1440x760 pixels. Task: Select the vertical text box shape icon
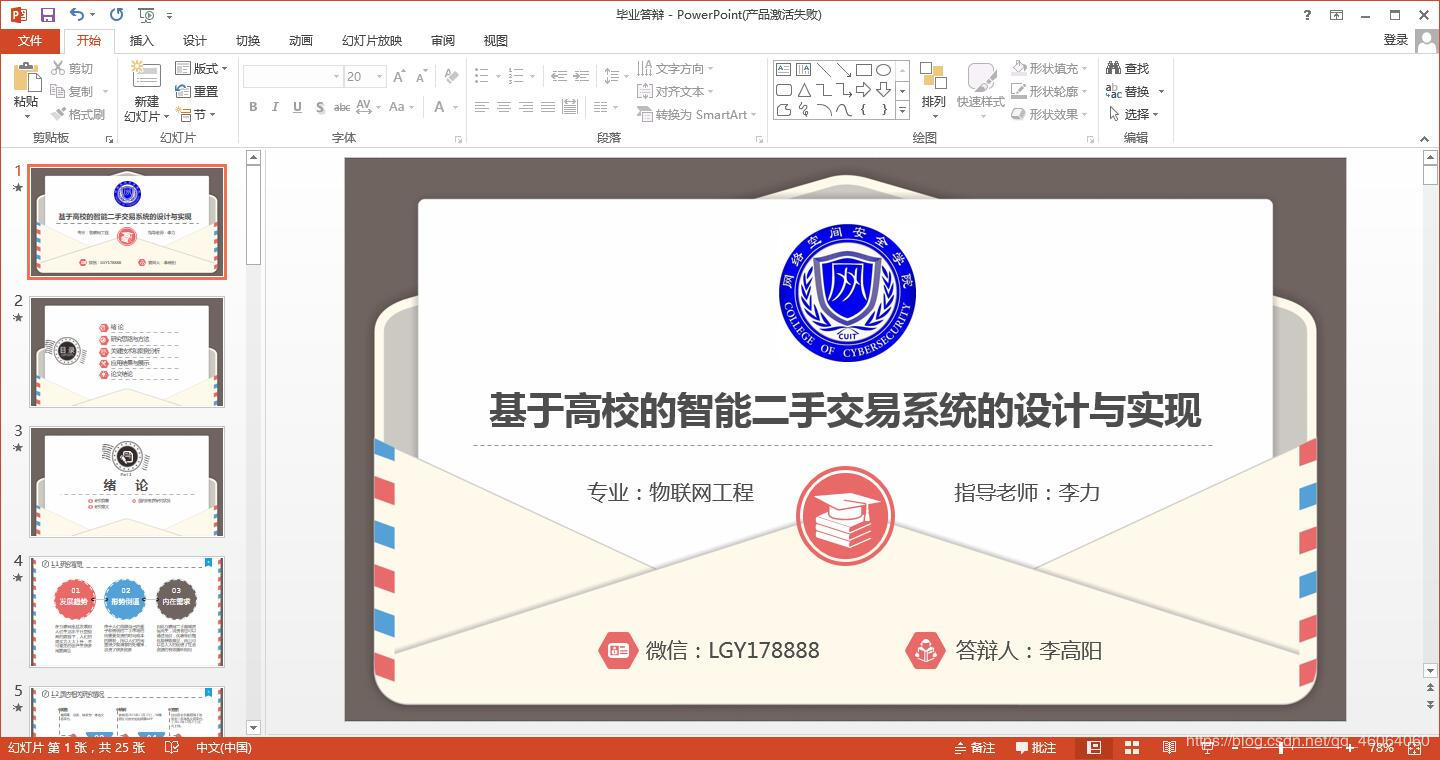click(x=803, y=70)
